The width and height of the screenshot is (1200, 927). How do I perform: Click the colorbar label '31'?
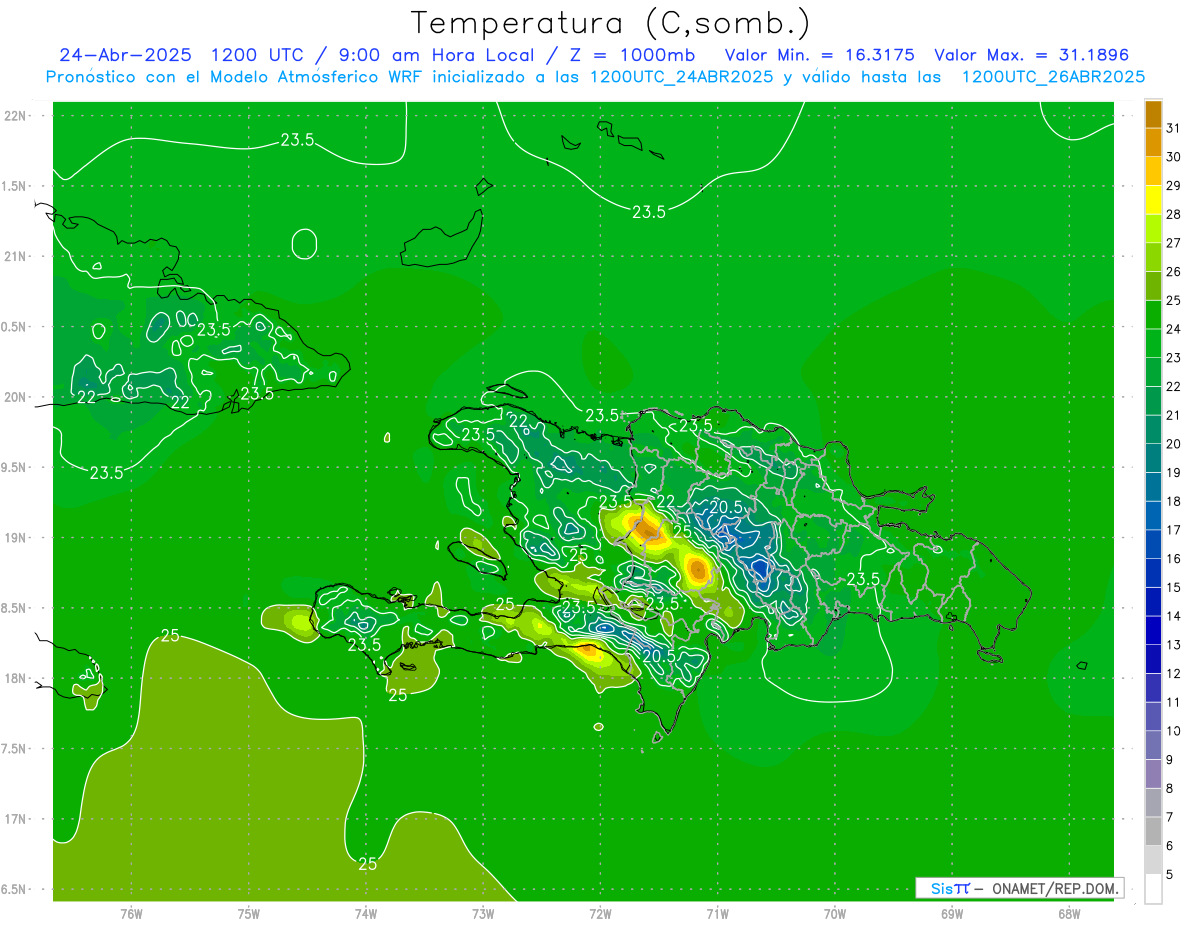click(x=1173, y=128)
